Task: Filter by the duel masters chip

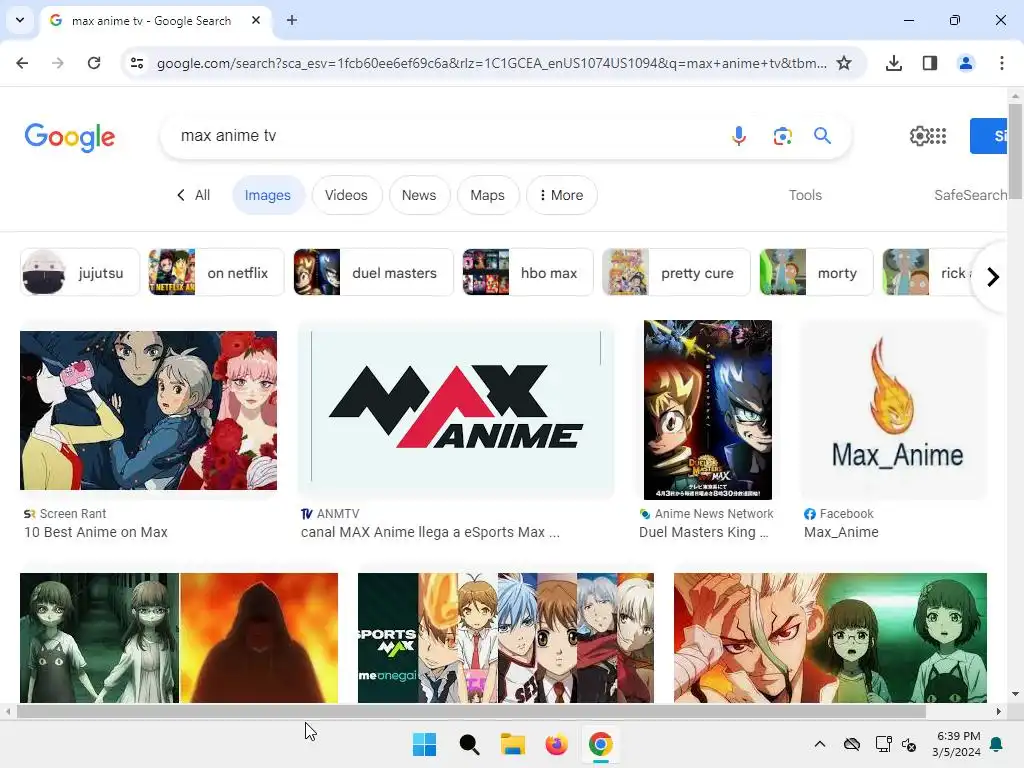Action: [373, 273]
